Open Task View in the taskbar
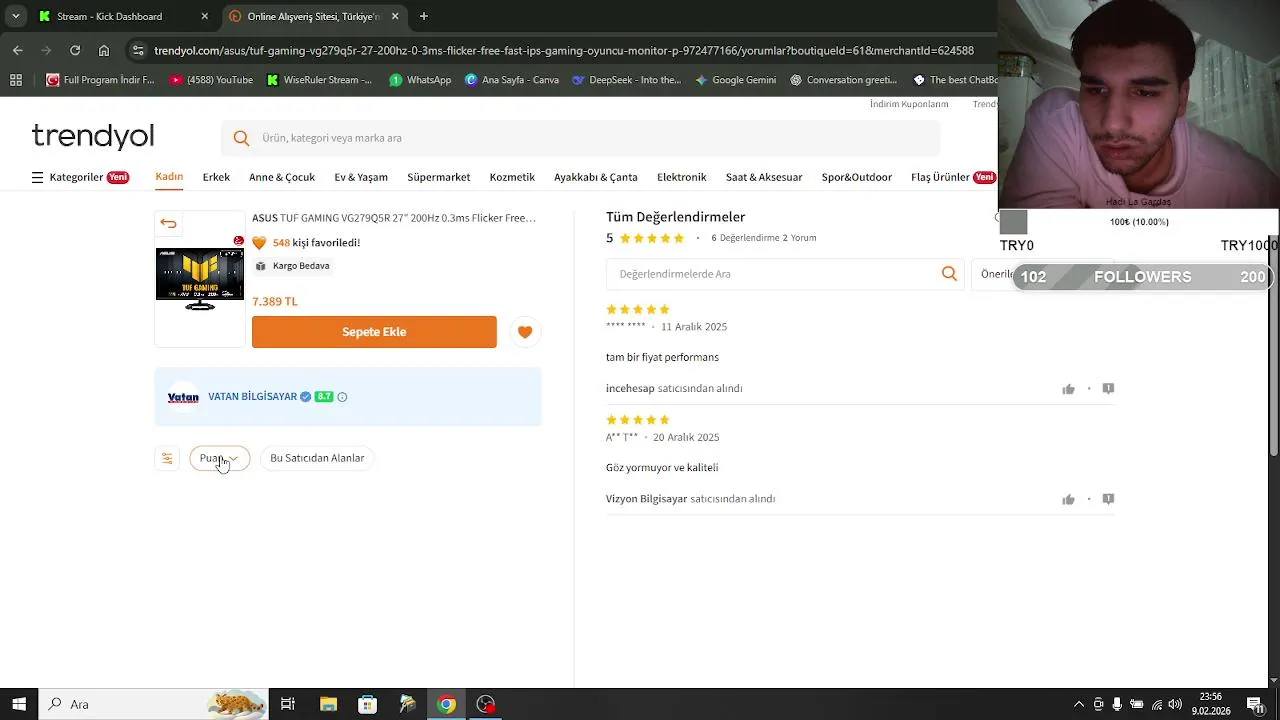 (x=288, y=704)
